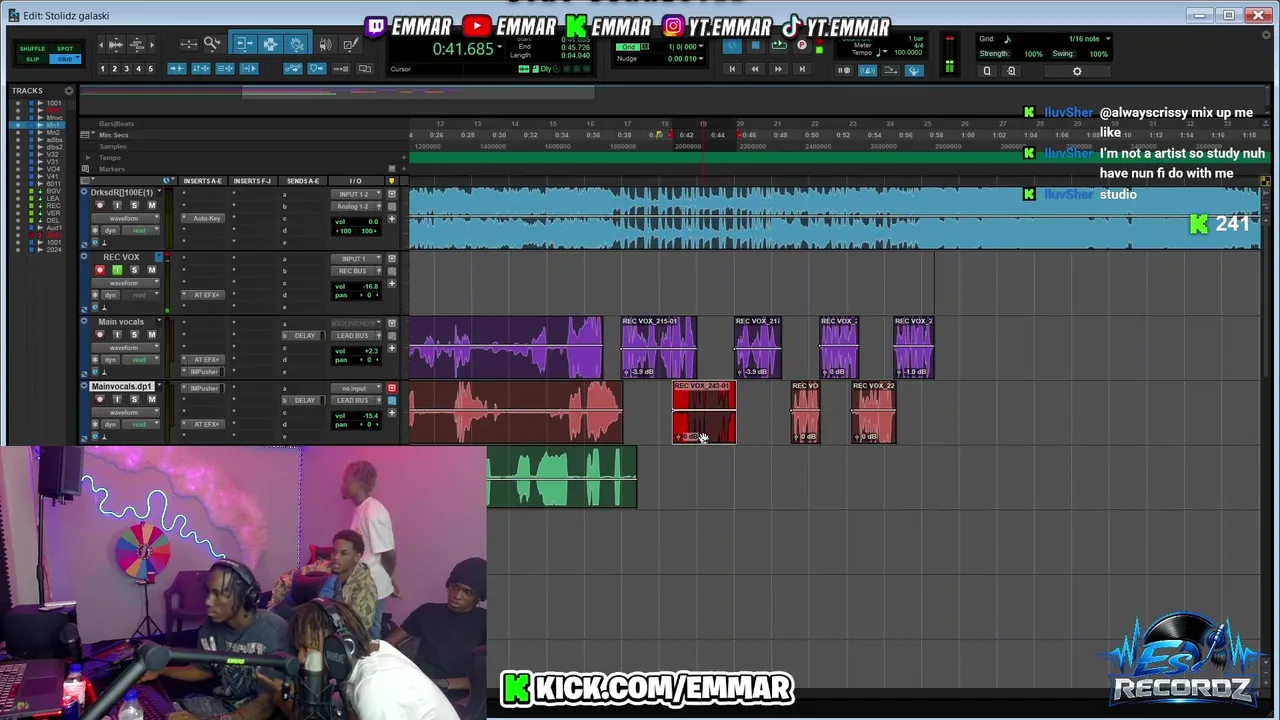Select the Grabber hand tool
Screen dimensions: 1280x720
297,44
